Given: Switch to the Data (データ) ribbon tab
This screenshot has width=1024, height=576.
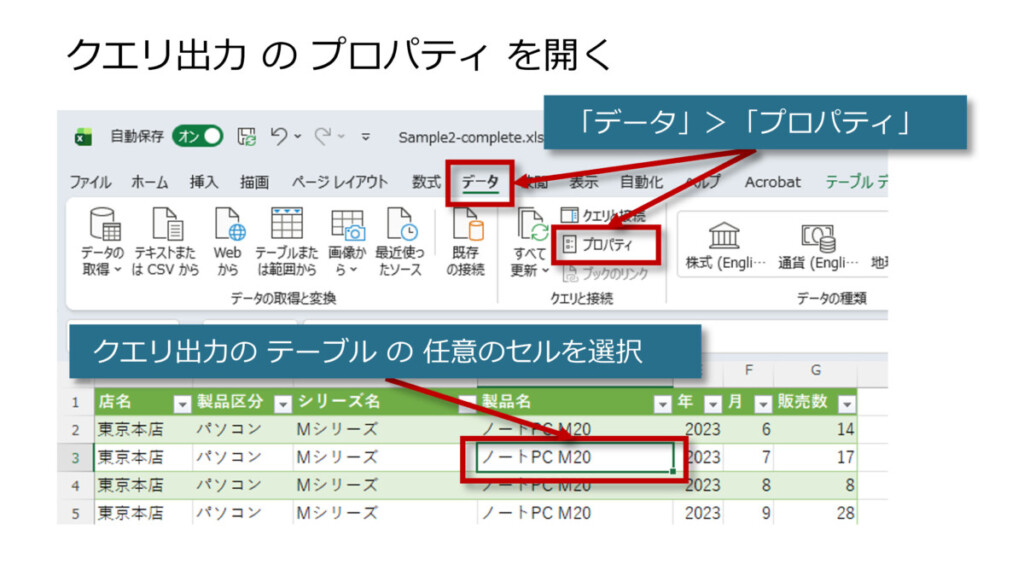Looking at the screenshot, I should 480,182.
